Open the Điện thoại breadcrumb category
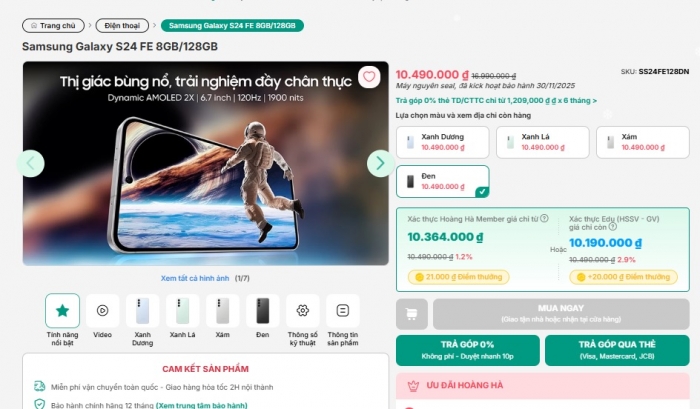 [x=122, y=25]
